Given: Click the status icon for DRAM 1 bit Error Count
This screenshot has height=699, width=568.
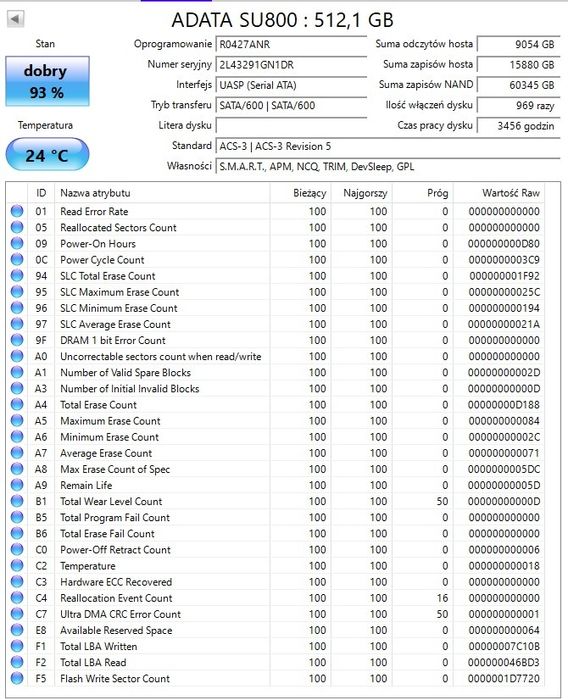Looking at the screenshot, I should point(17,340).
